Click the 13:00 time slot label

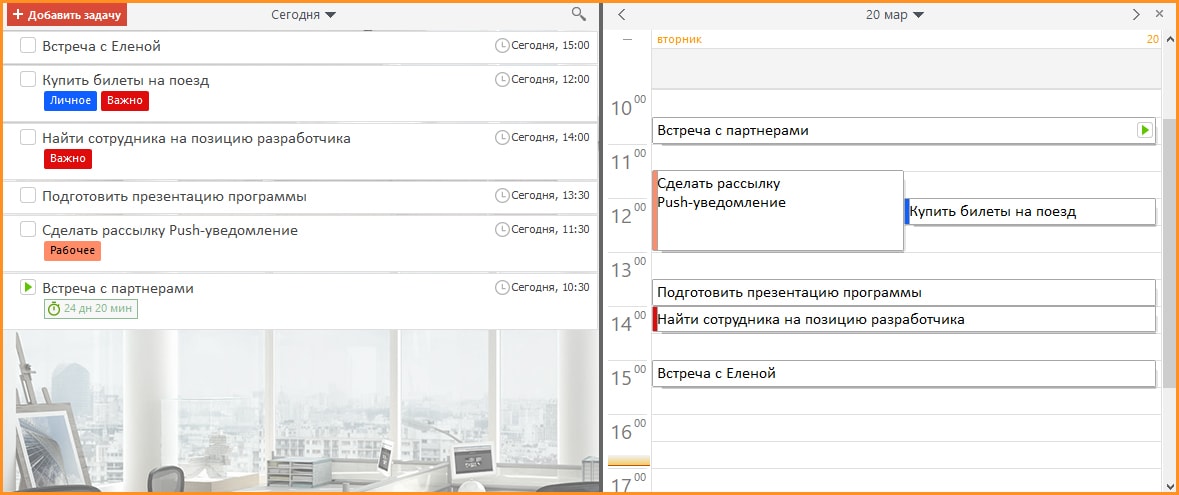(629, 269)
